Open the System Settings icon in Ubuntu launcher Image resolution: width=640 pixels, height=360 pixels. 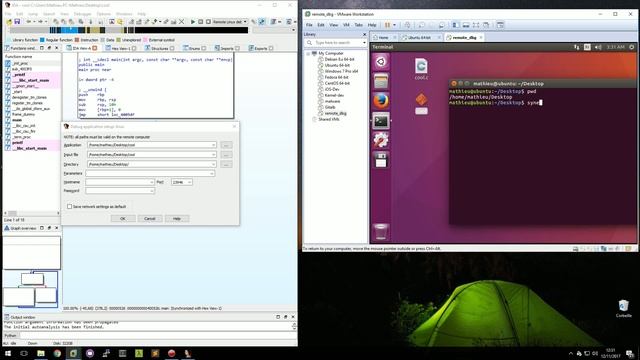point(381,140)
